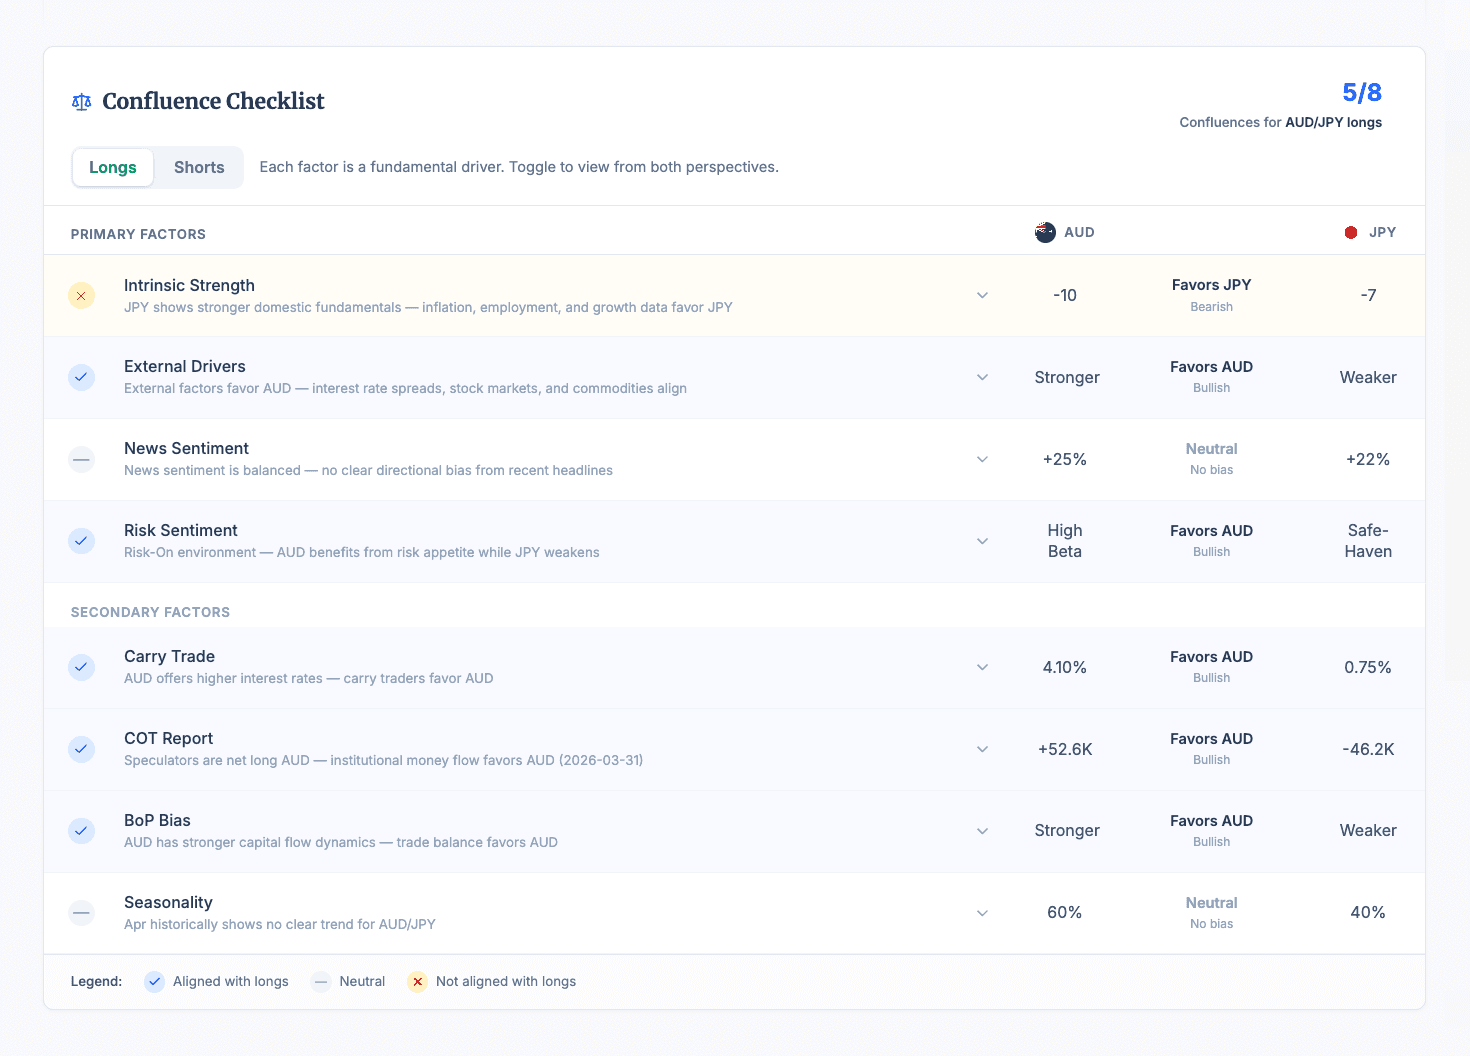The image size is (1470, 1056).
Task: Click the 4.10% carry rate value for AUD
Action: (1064, 667)
